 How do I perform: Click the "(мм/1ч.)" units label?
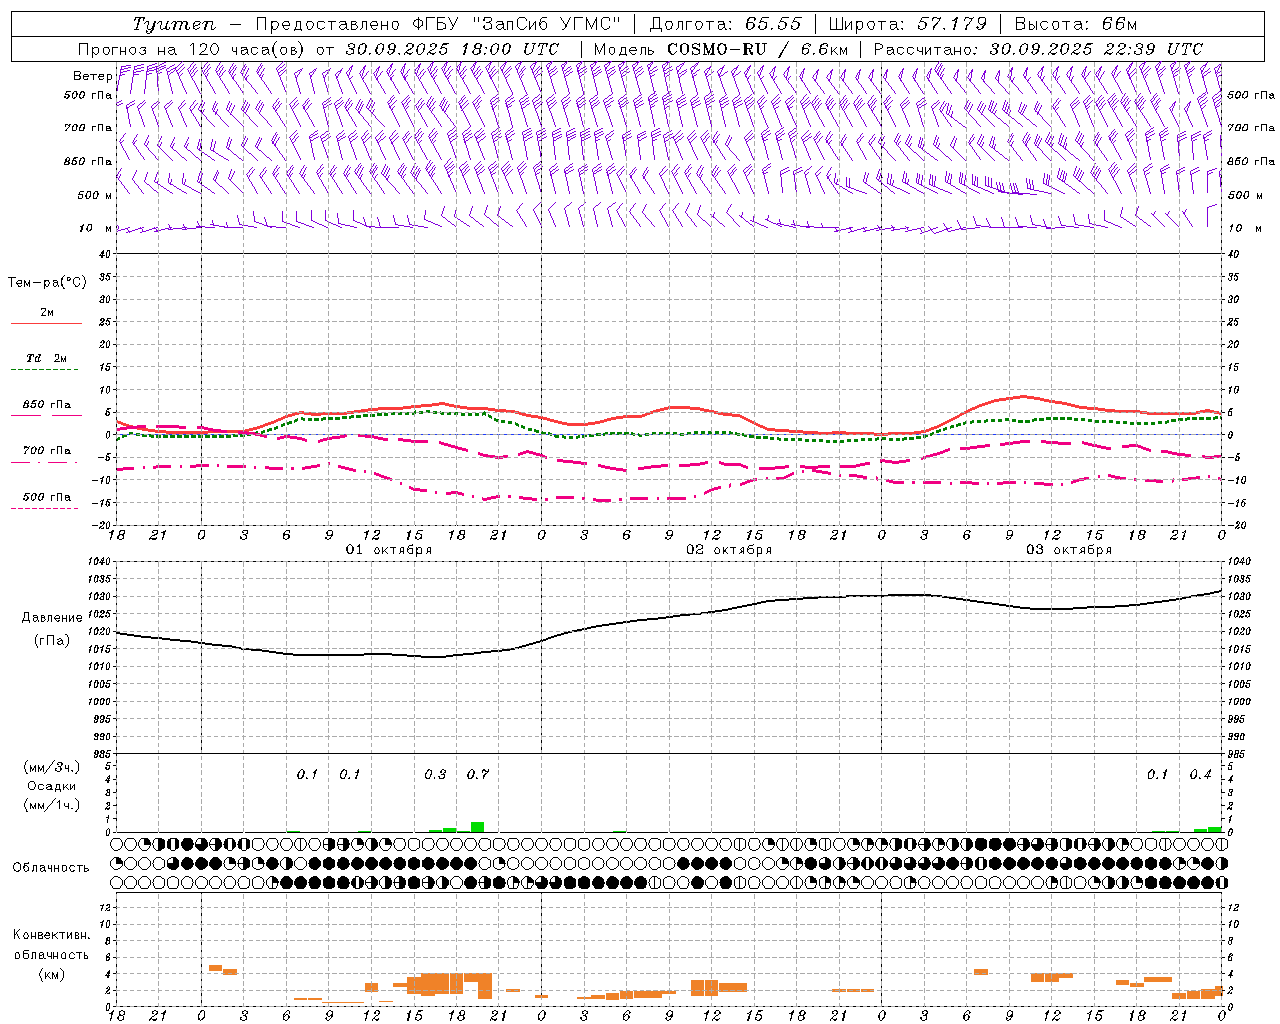[52, 804]
